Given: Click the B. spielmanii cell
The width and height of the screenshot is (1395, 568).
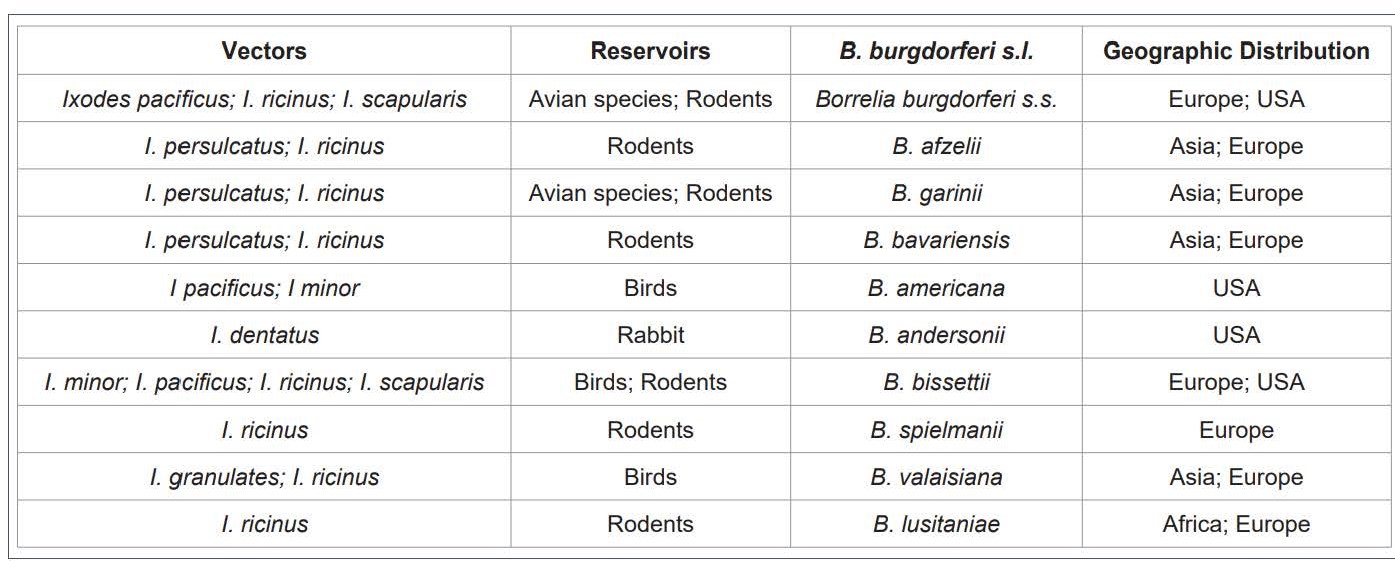Looking at the screenshot, I should (936, 430).
